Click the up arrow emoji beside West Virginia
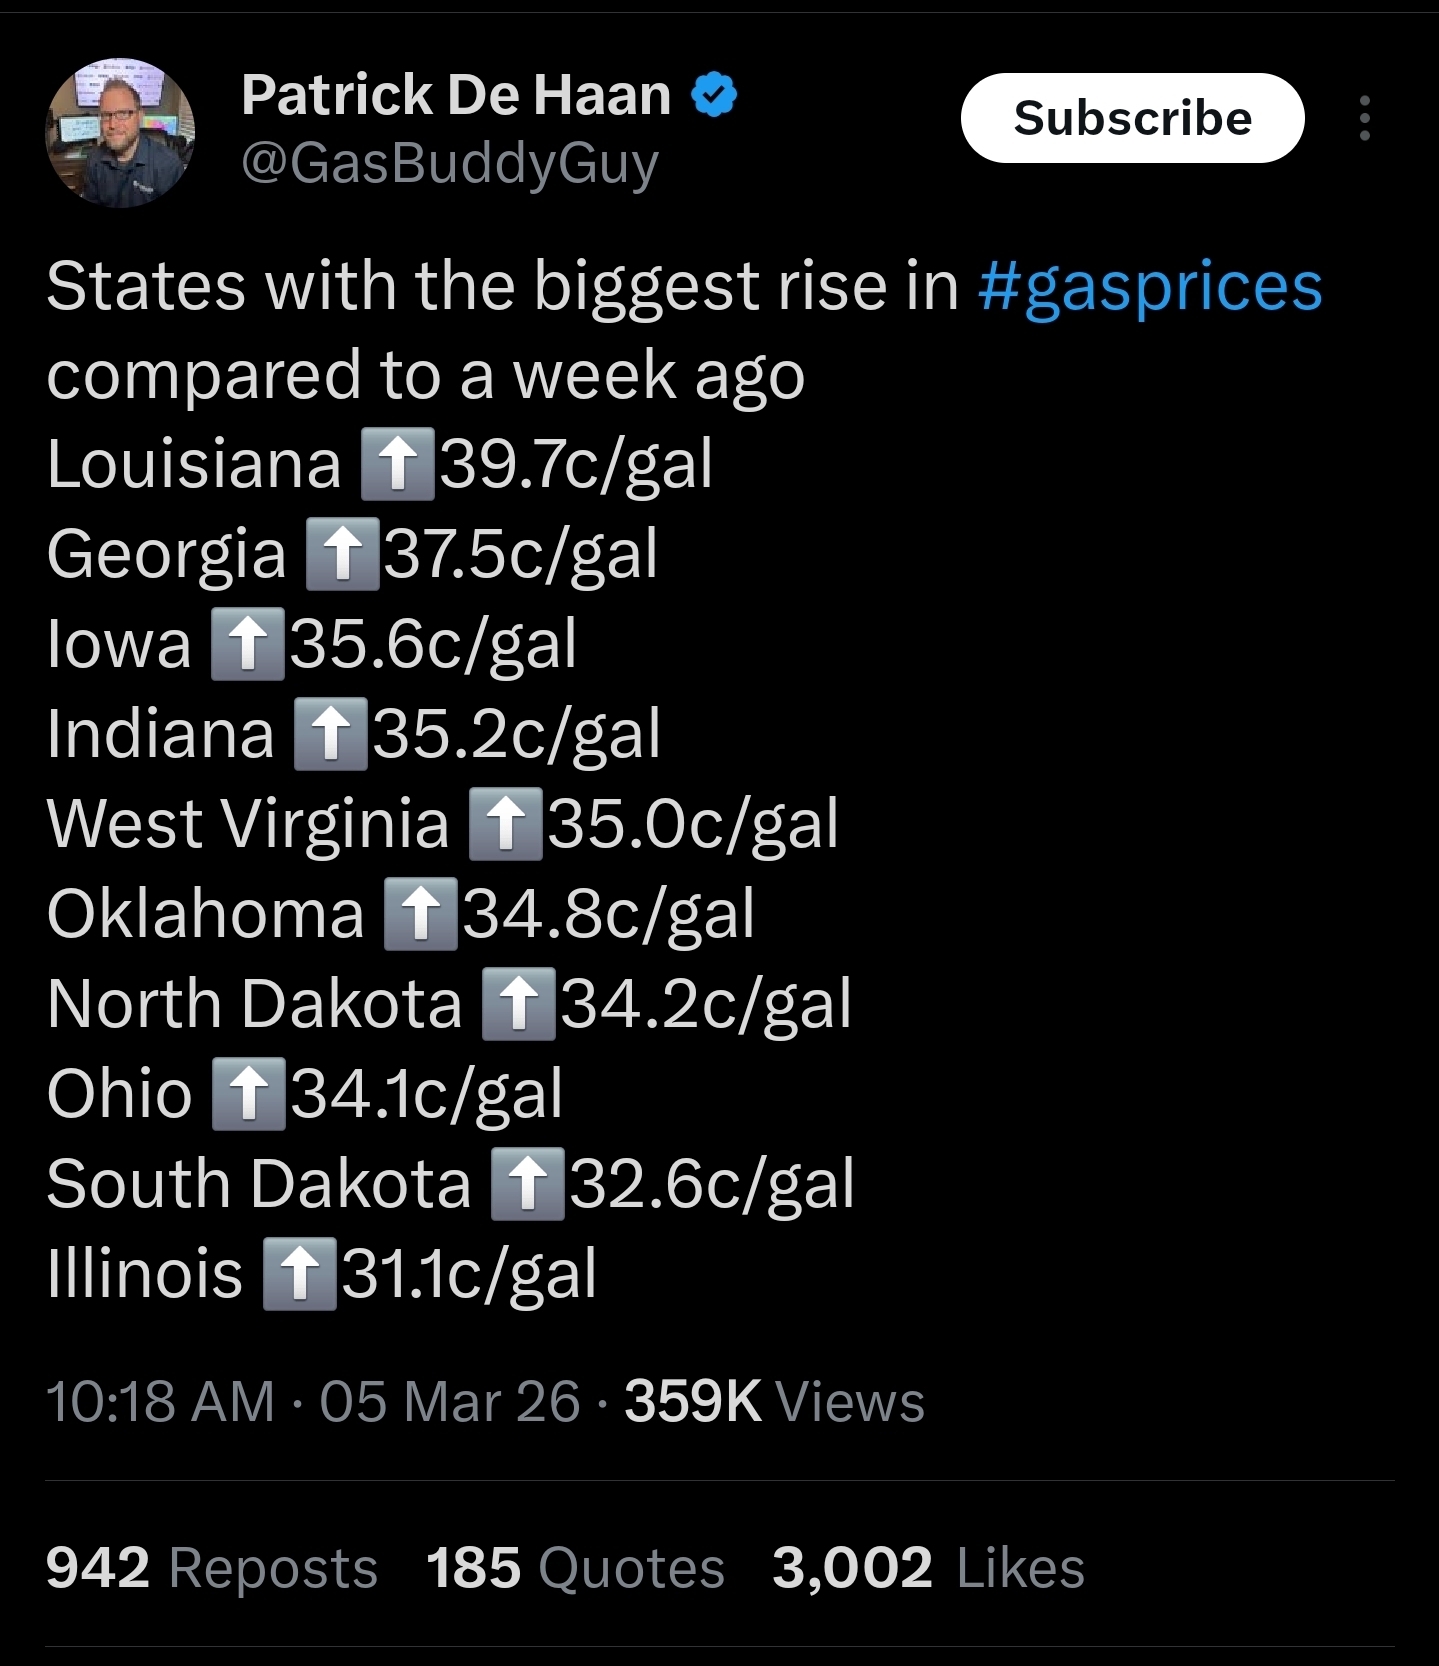This screenshot has width=1439, height=1666. click(506, 824)
